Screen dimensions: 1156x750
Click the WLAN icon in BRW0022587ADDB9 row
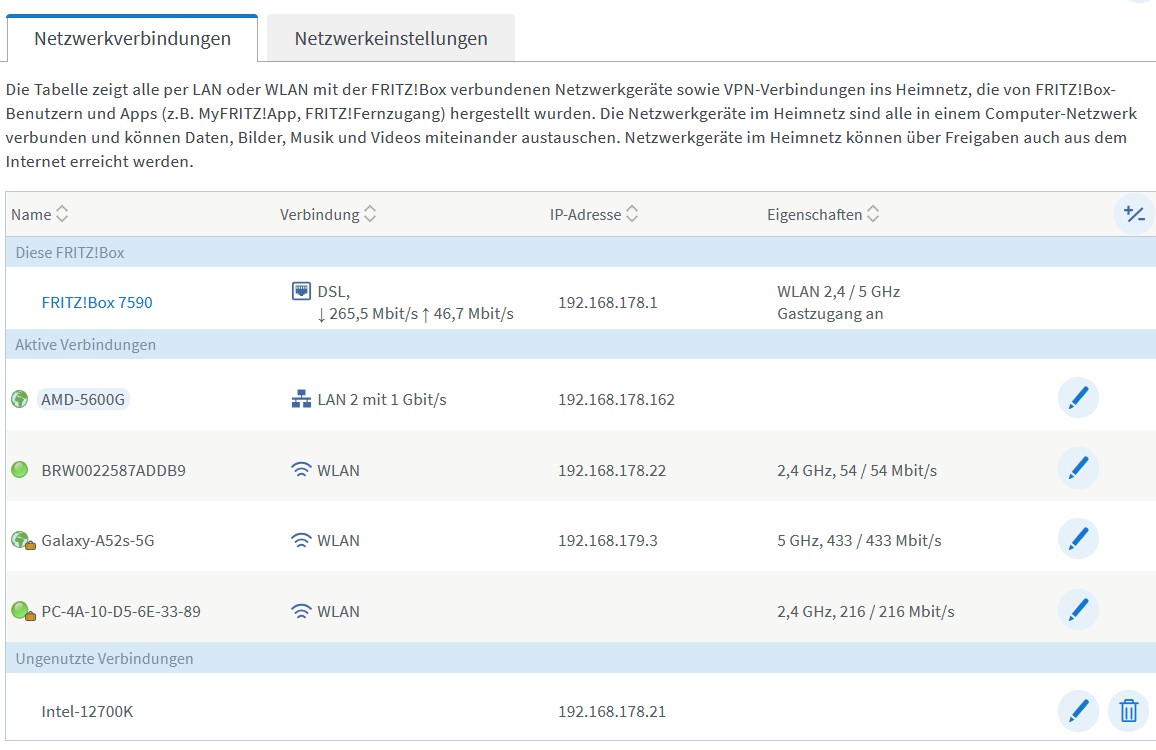pos(301,470)
